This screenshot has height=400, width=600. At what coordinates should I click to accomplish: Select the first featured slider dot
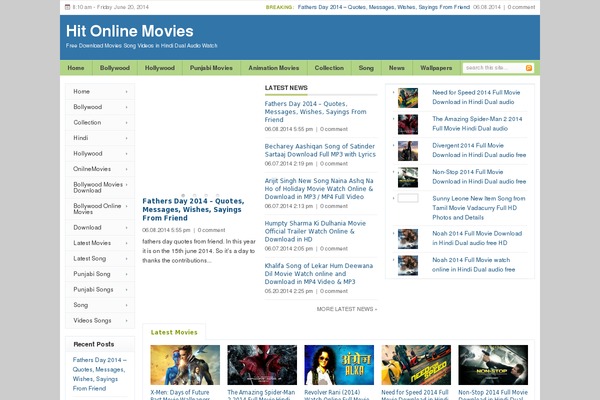[183, 195]
